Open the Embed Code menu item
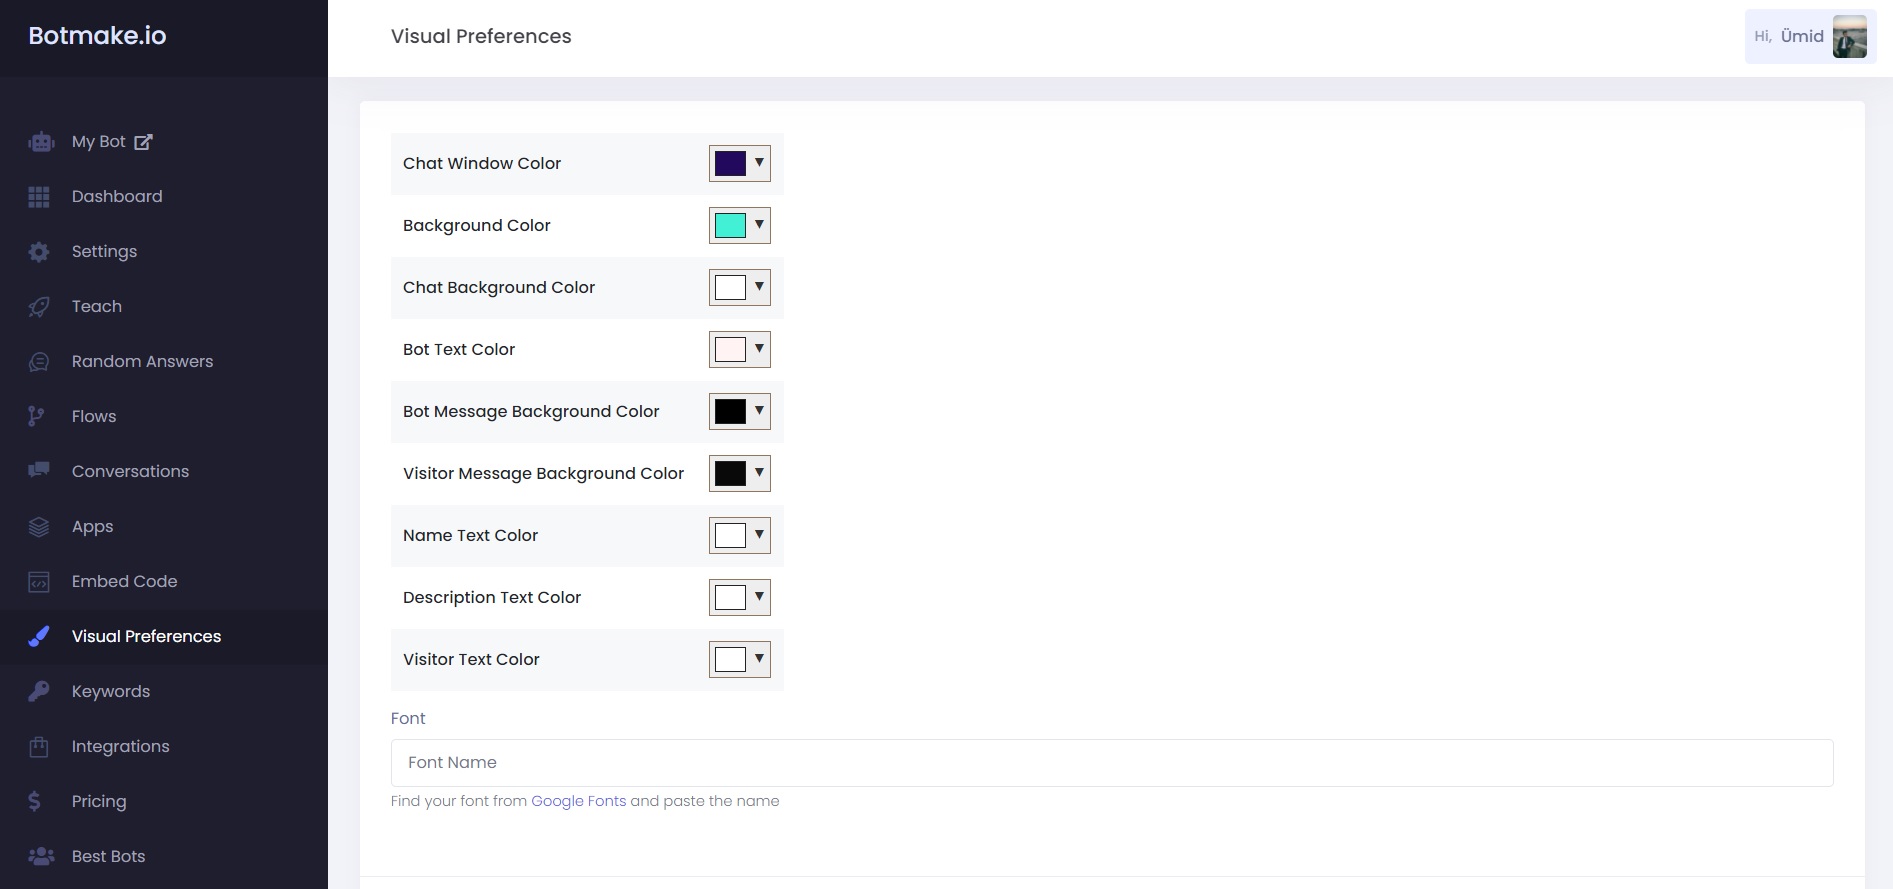This screenshot has height=889, width=1893. pyautogui.click(x=124, y=581)
